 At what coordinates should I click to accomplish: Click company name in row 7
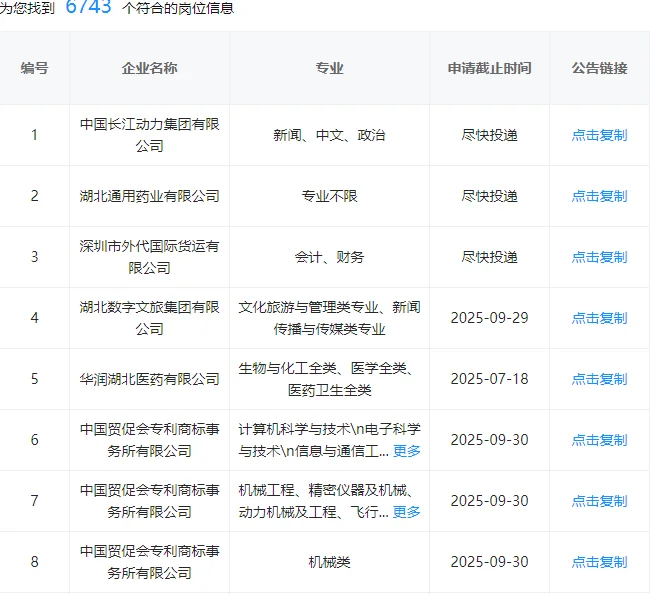tap(149, 501)
